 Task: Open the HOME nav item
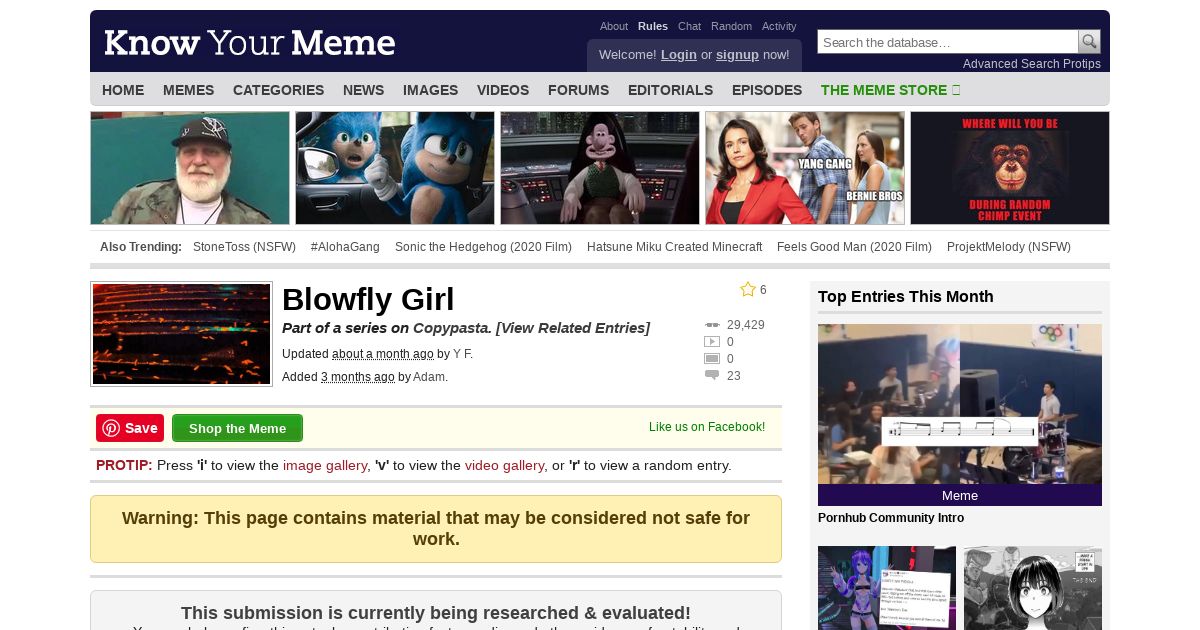click(x=123, y=90)
